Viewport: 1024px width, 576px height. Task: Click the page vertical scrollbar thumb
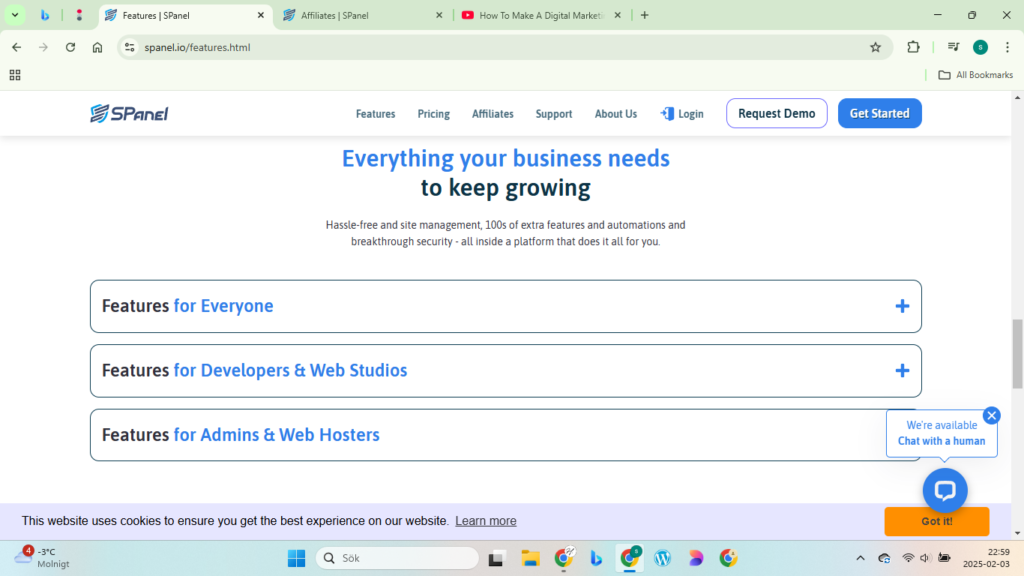click(1017, 354)
